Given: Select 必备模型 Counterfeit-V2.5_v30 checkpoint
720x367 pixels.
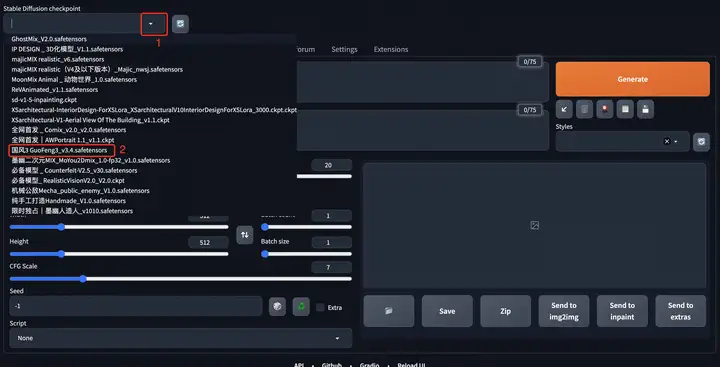Looking at the screenshot, I should pyautogui.click(x=74, y=170).
